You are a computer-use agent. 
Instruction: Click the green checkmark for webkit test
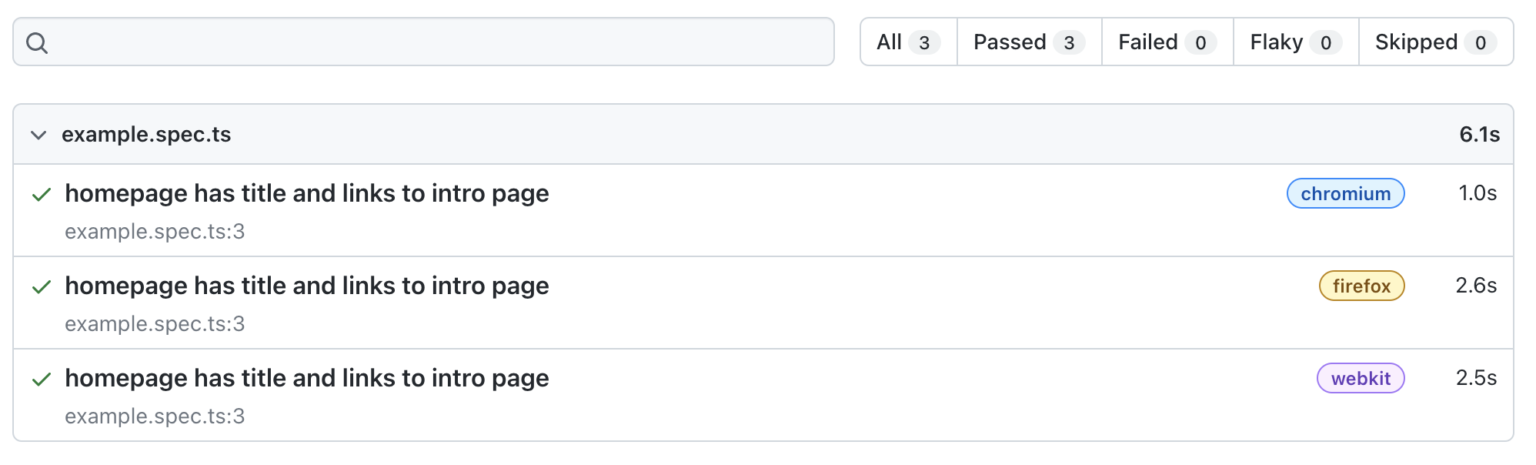(41, 380)
